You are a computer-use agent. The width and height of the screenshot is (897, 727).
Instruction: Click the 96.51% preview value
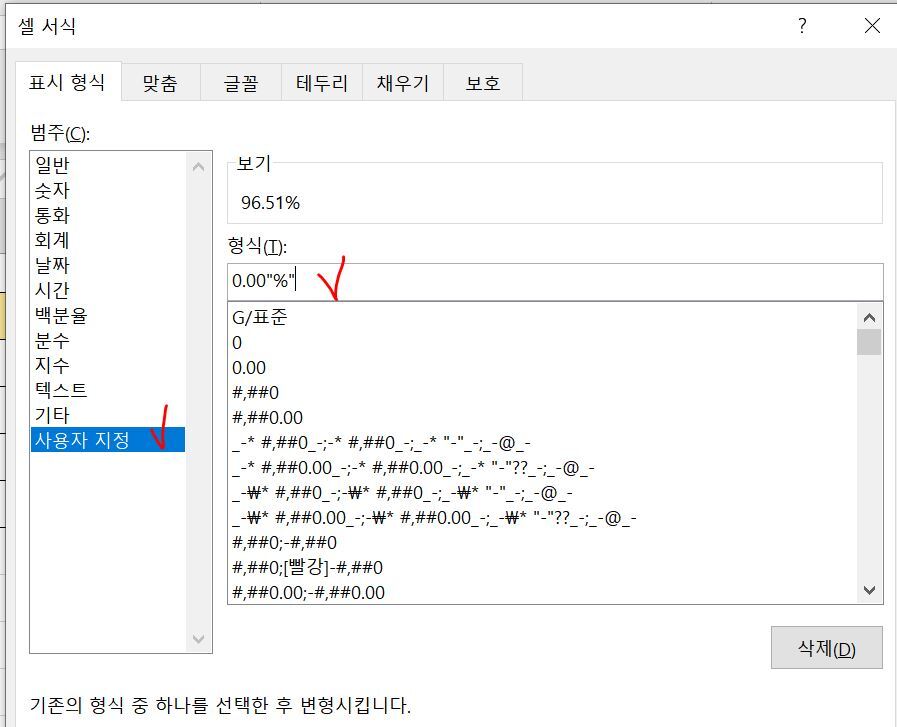(x=270, y=203)
